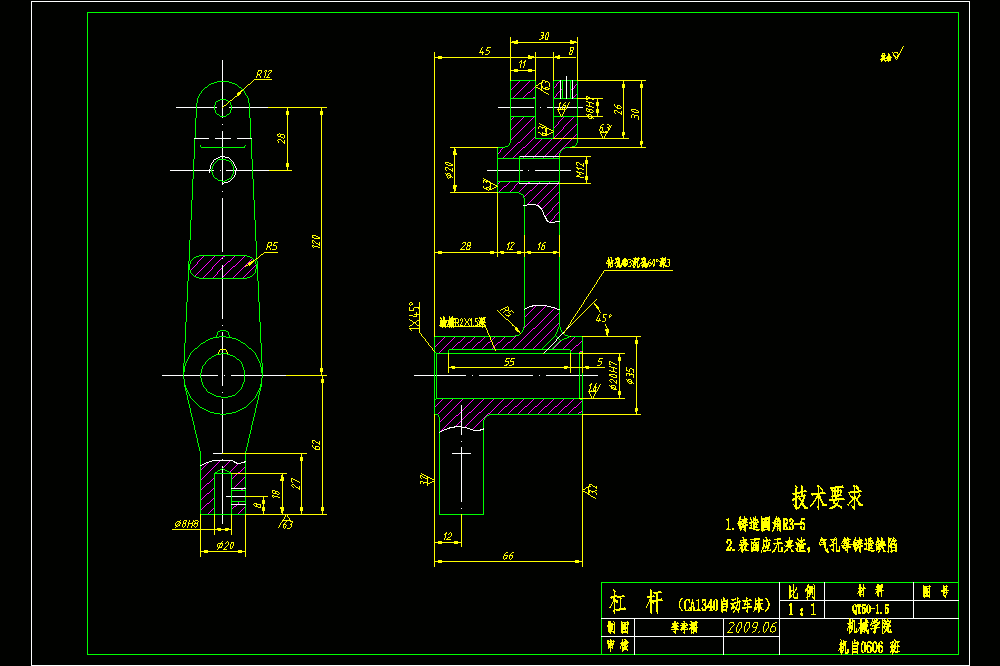Click the (CA1340自动车床) text
Screen dimensions: 1000x666
point(724,604)
